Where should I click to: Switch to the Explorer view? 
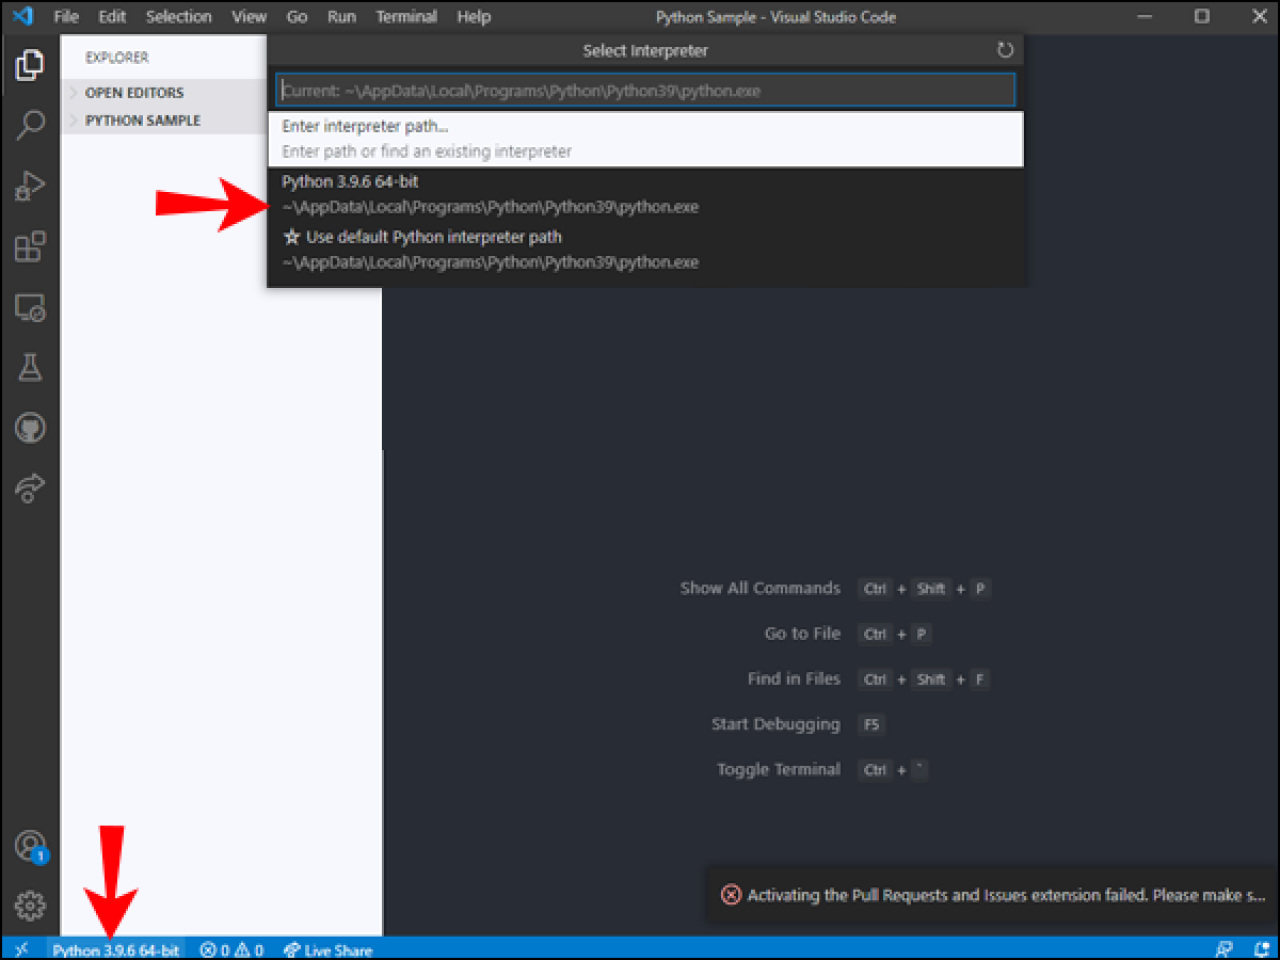30,63
